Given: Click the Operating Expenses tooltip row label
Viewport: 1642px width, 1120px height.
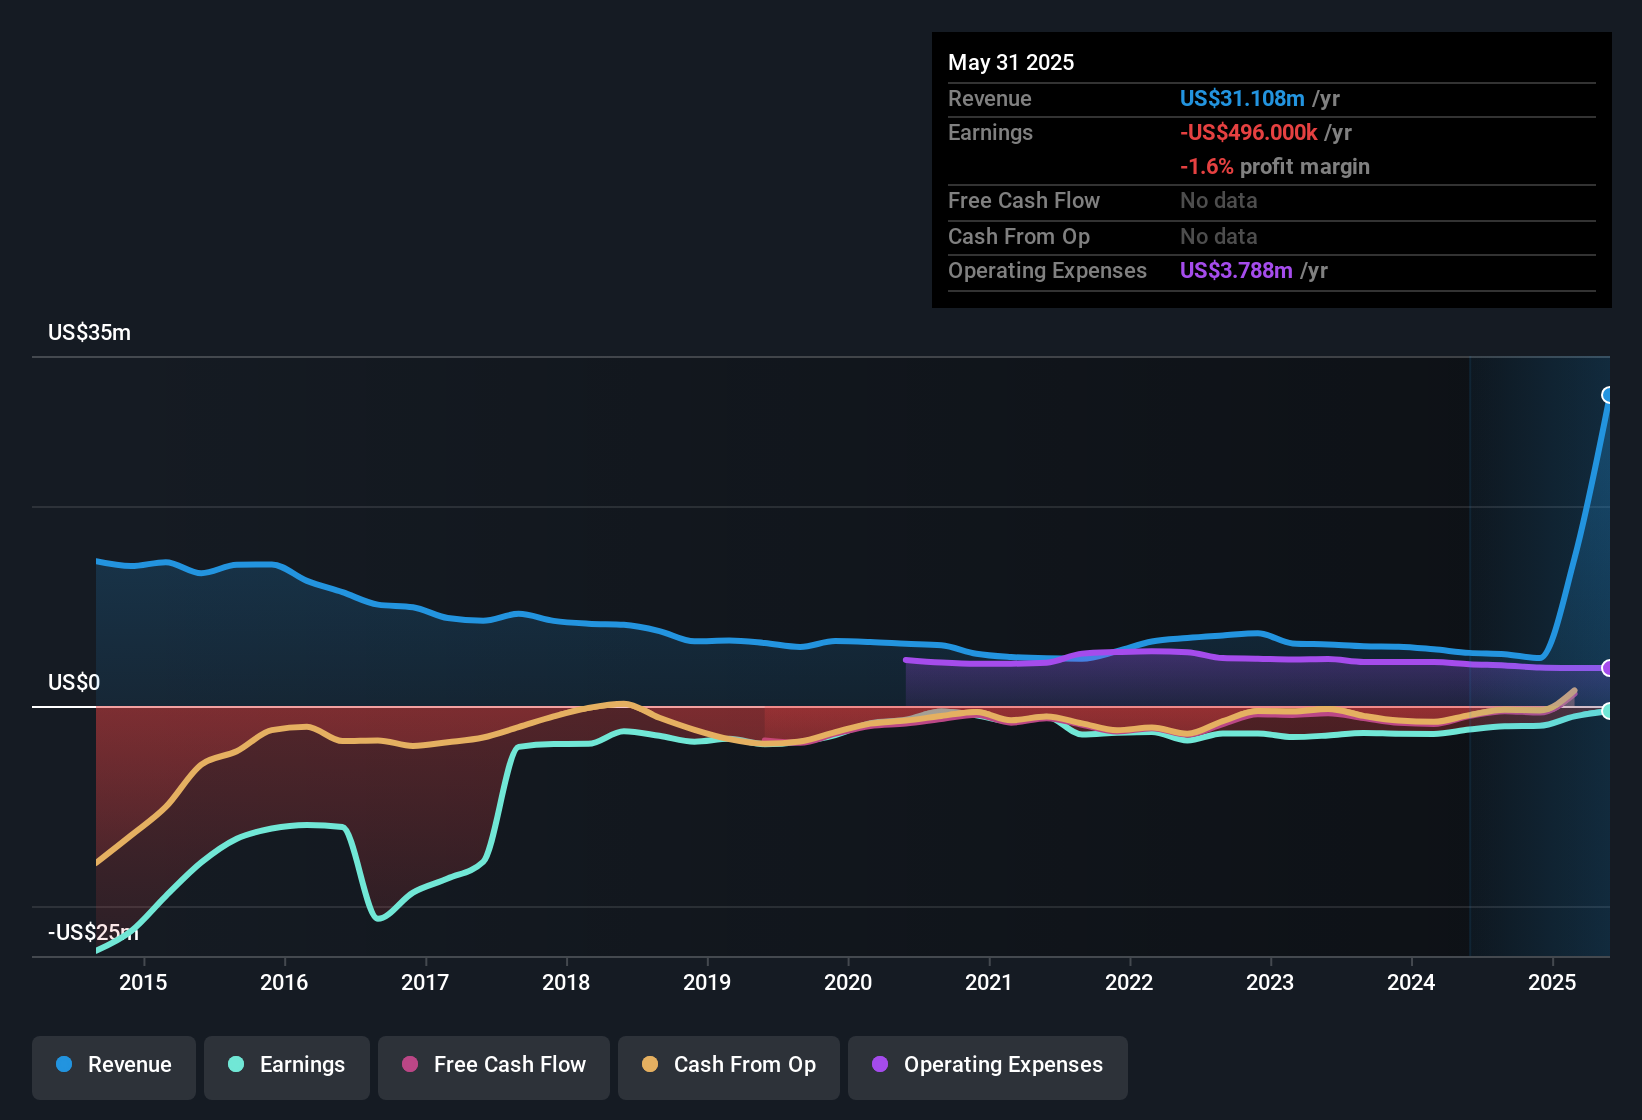Looking at the screenshot, I should point(1047,270).
